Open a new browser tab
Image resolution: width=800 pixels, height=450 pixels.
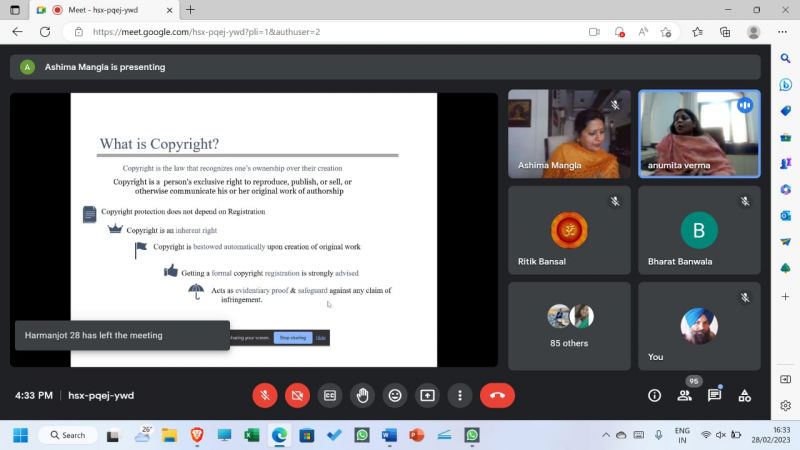tap(190, 9)
